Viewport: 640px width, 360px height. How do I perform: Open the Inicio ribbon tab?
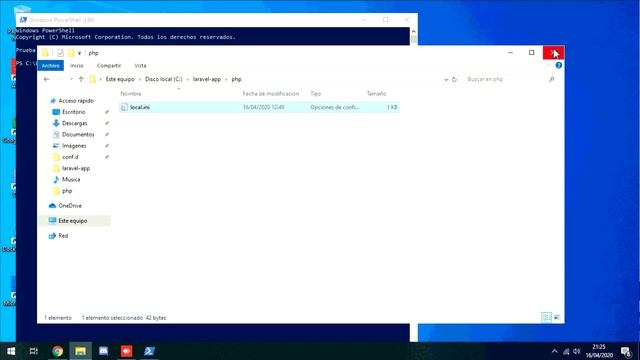tap(77, 66)
